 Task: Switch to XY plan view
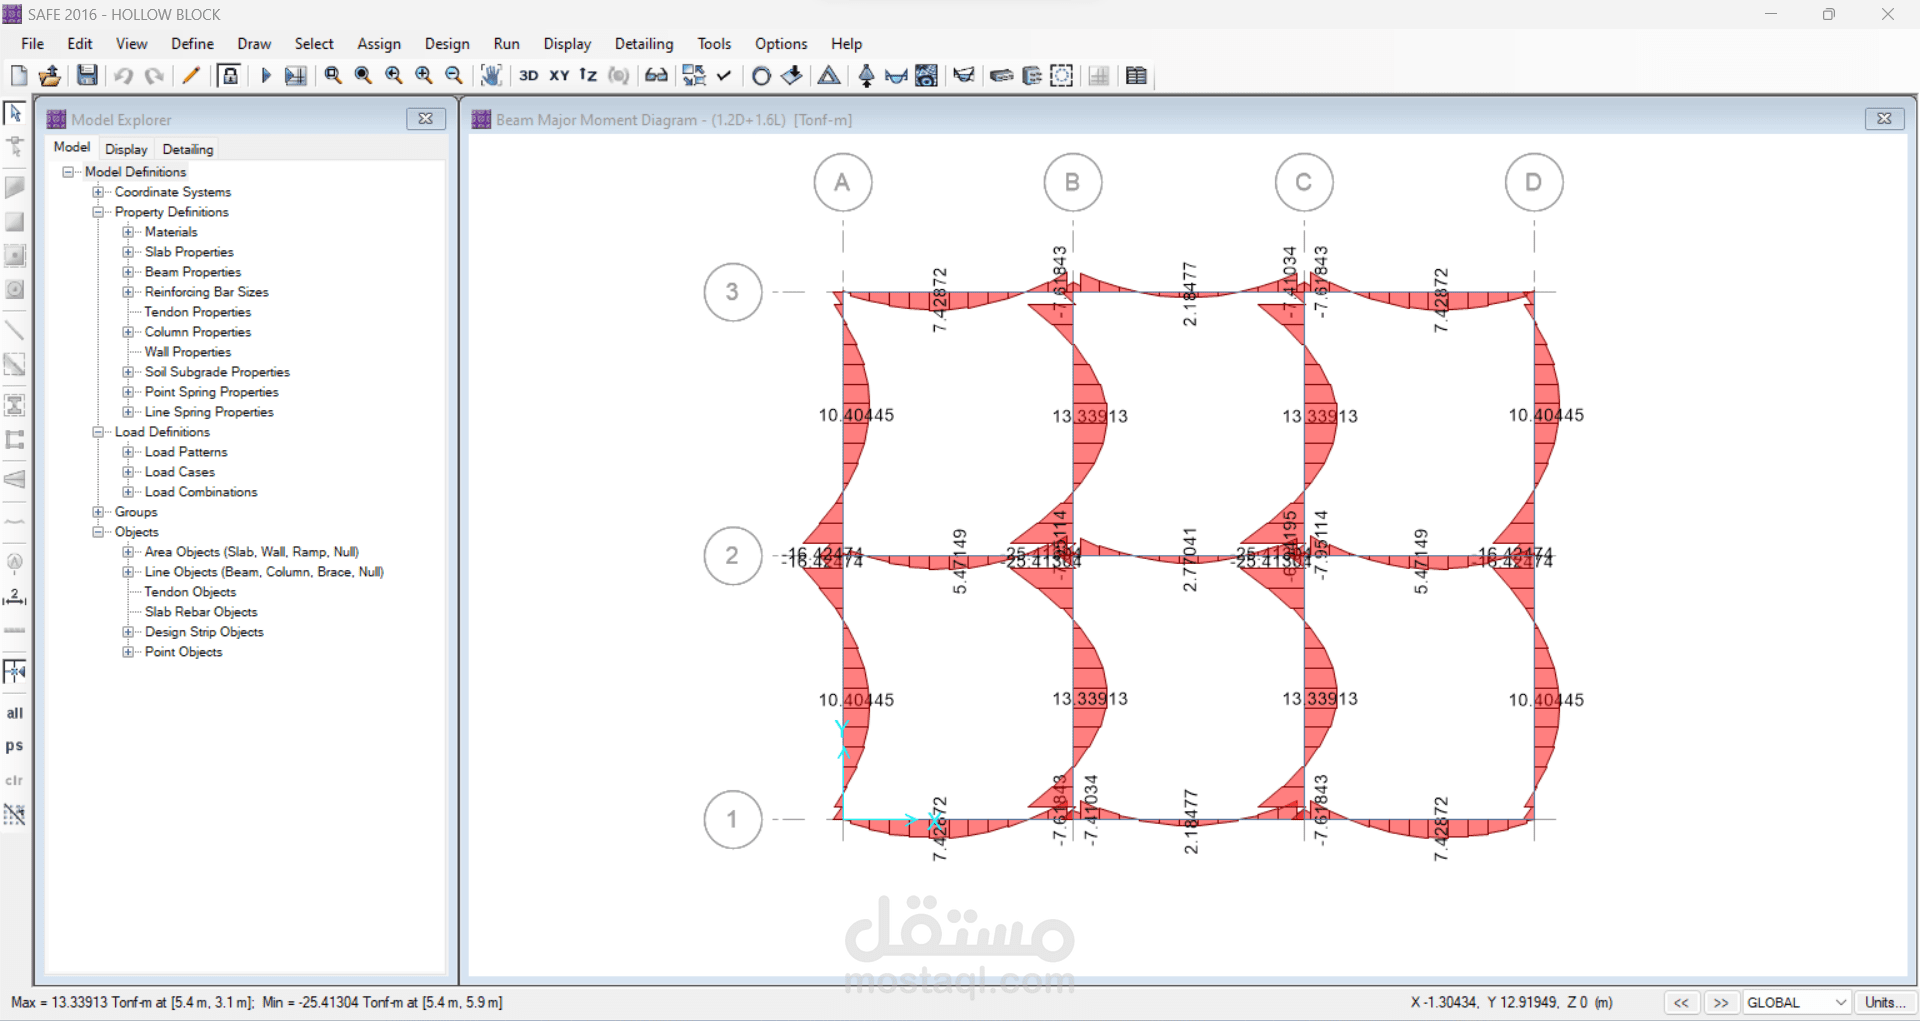[x=559, y=76]
